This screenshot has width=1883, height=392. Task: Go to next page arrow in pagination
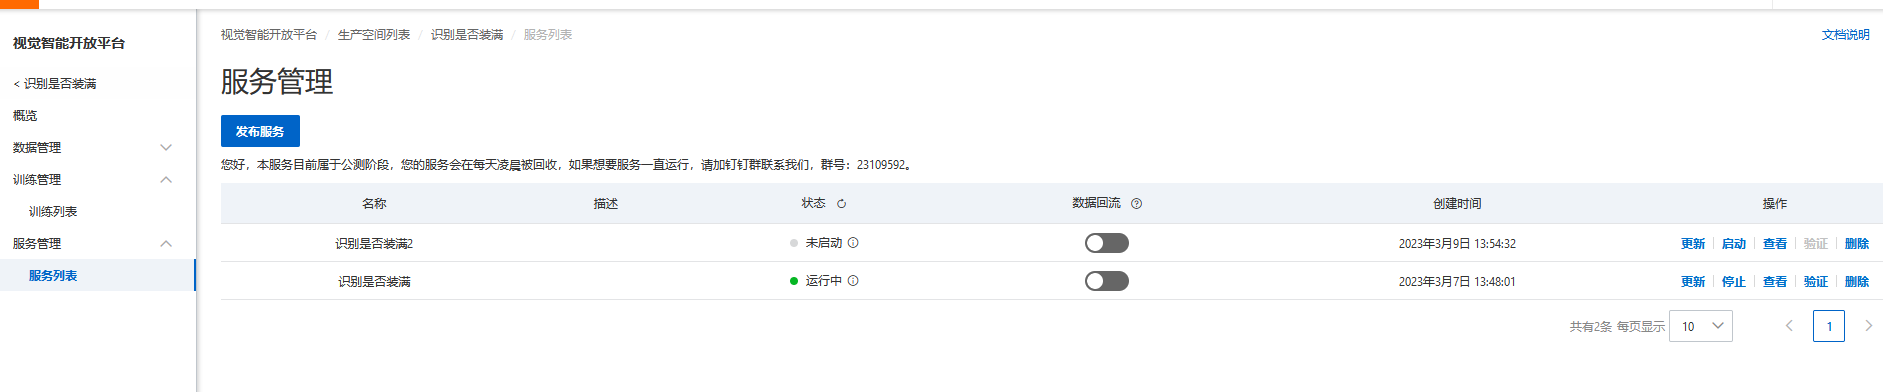pos(1868,326)
